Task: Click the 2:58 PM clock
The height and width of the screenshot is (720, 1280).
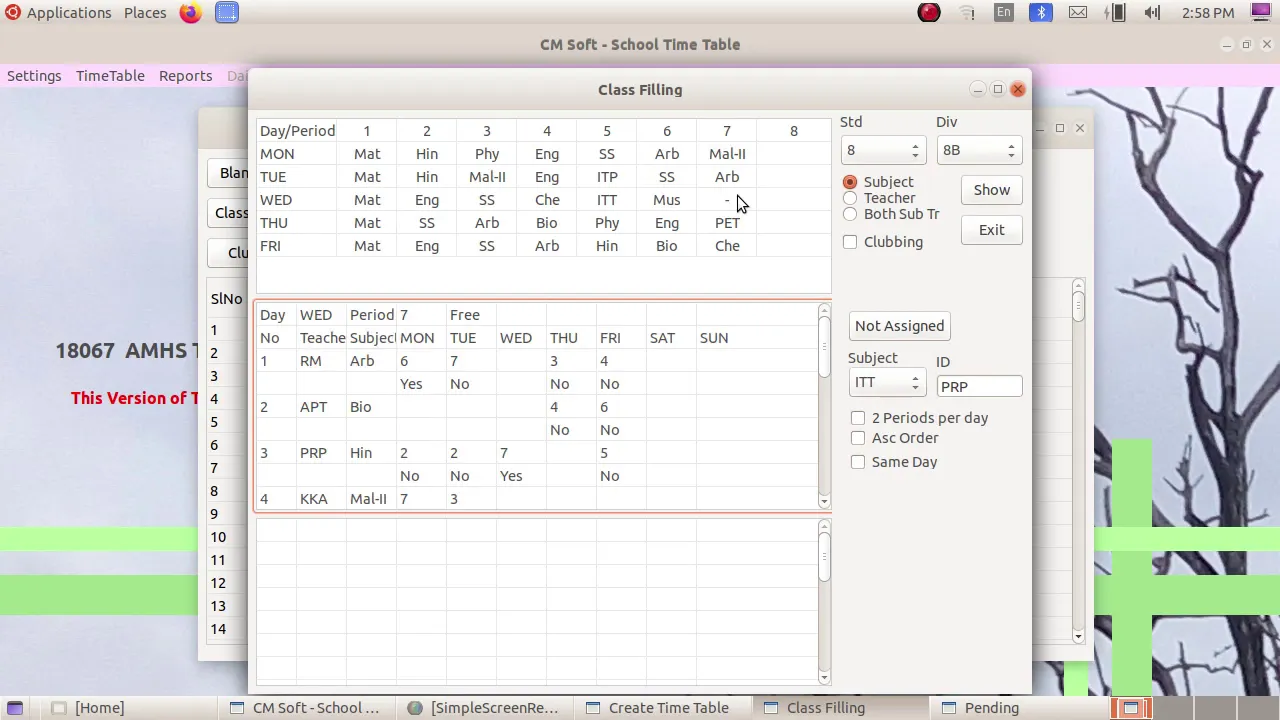Action: (x=1208, y=13)
